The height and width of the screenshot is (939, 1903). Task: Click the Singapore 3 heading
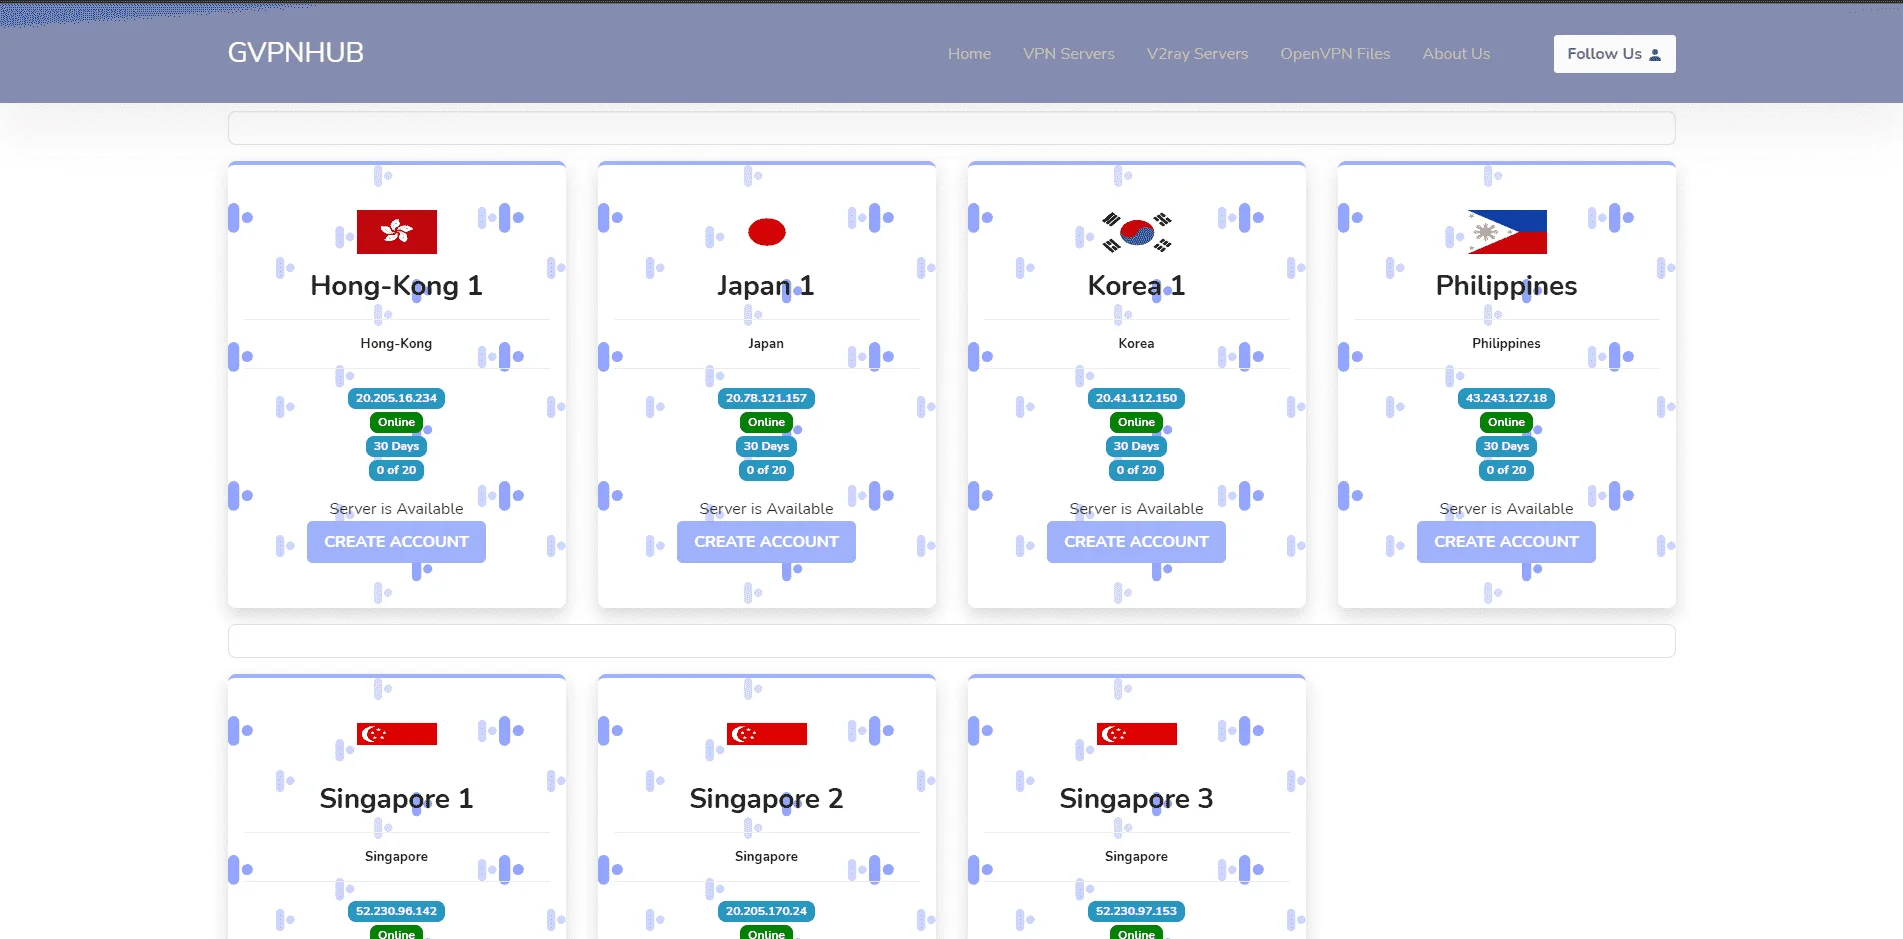tap(1136, 799)
